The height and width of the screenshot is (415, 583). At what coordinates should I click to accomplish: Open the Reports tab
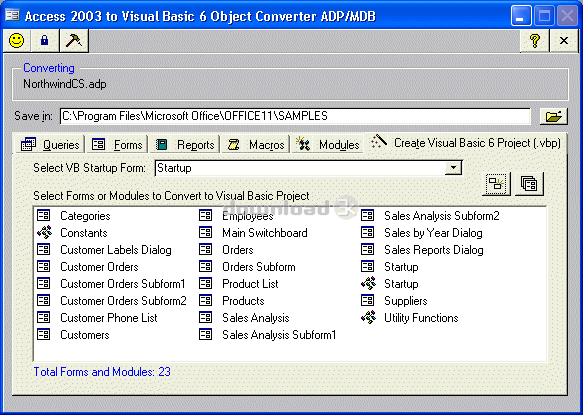[184, 144]
